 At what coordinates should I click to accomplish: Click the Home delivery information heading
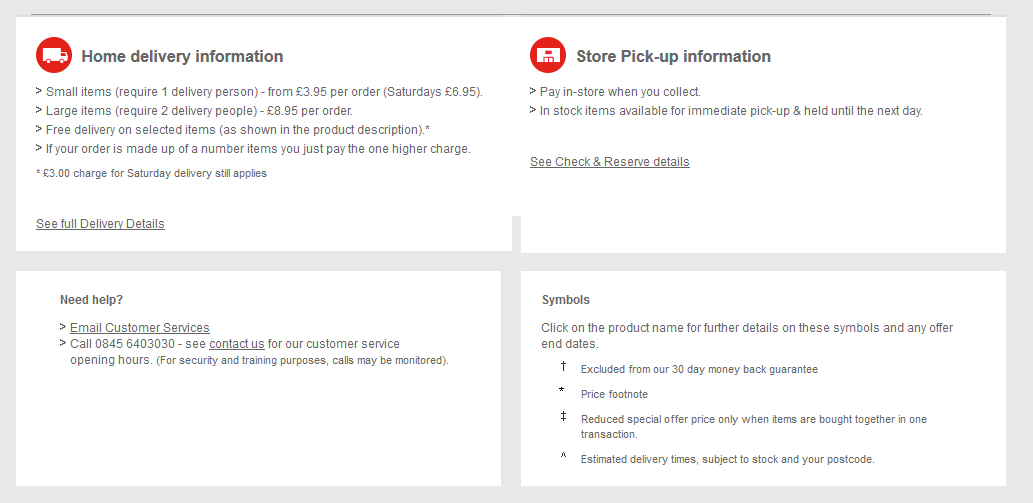click(182, 57)
